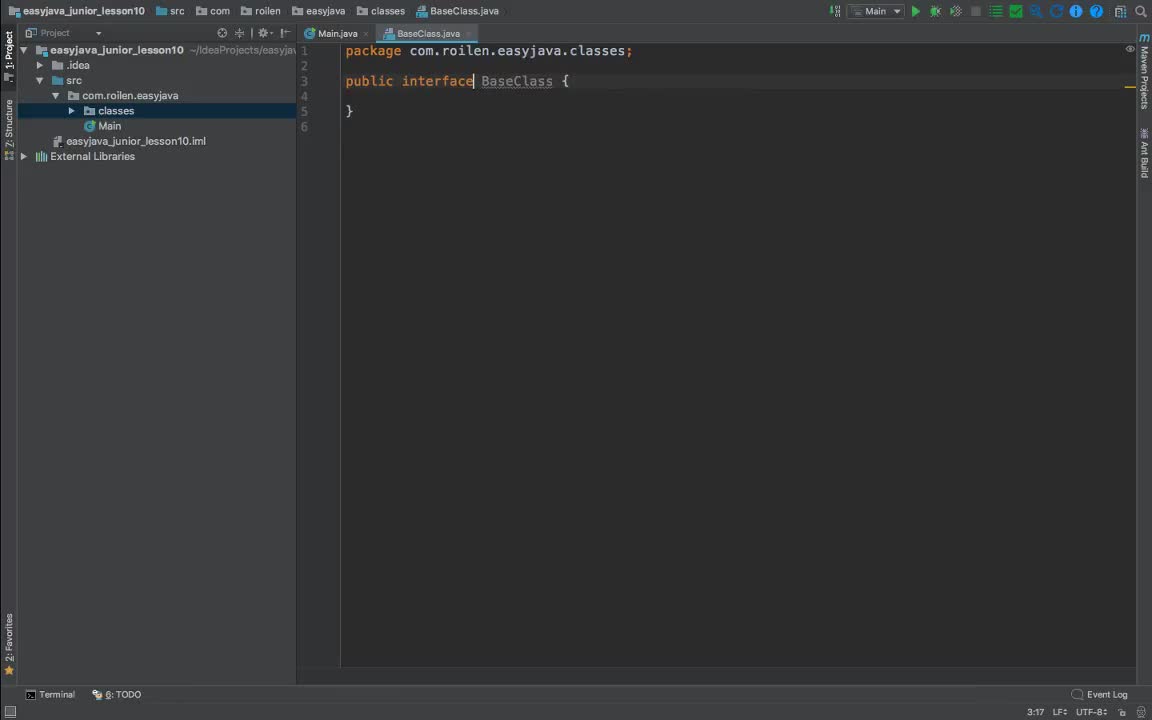Open the Event Log
Viewport: 1152px width, 720px height.
[x=1099, y=694]
